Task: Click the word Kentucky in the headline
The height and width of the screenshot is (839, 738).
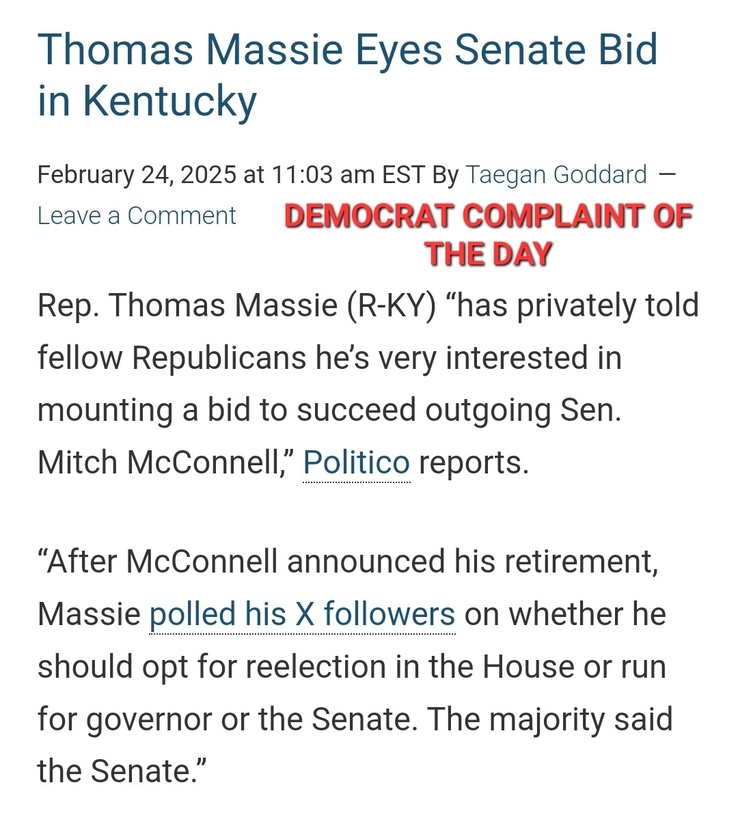Action: tap(170, 101)
